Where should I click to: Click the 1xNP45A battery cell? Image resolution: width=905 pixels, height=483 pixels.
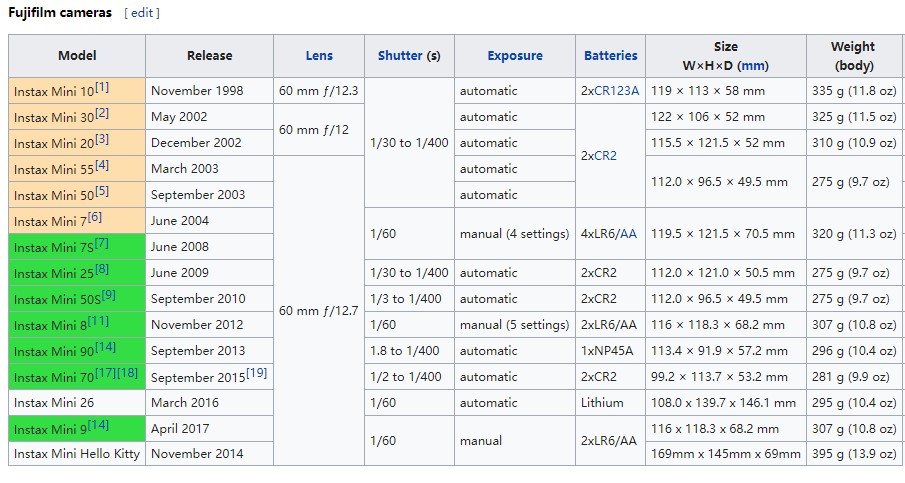(x=610, y=350)
